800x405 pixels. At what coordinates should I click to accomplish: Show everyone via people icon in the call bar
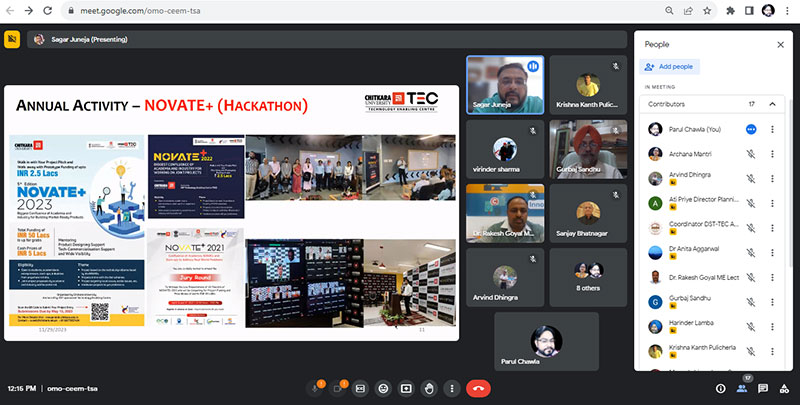pyautogui.click(x=742, y=388)
